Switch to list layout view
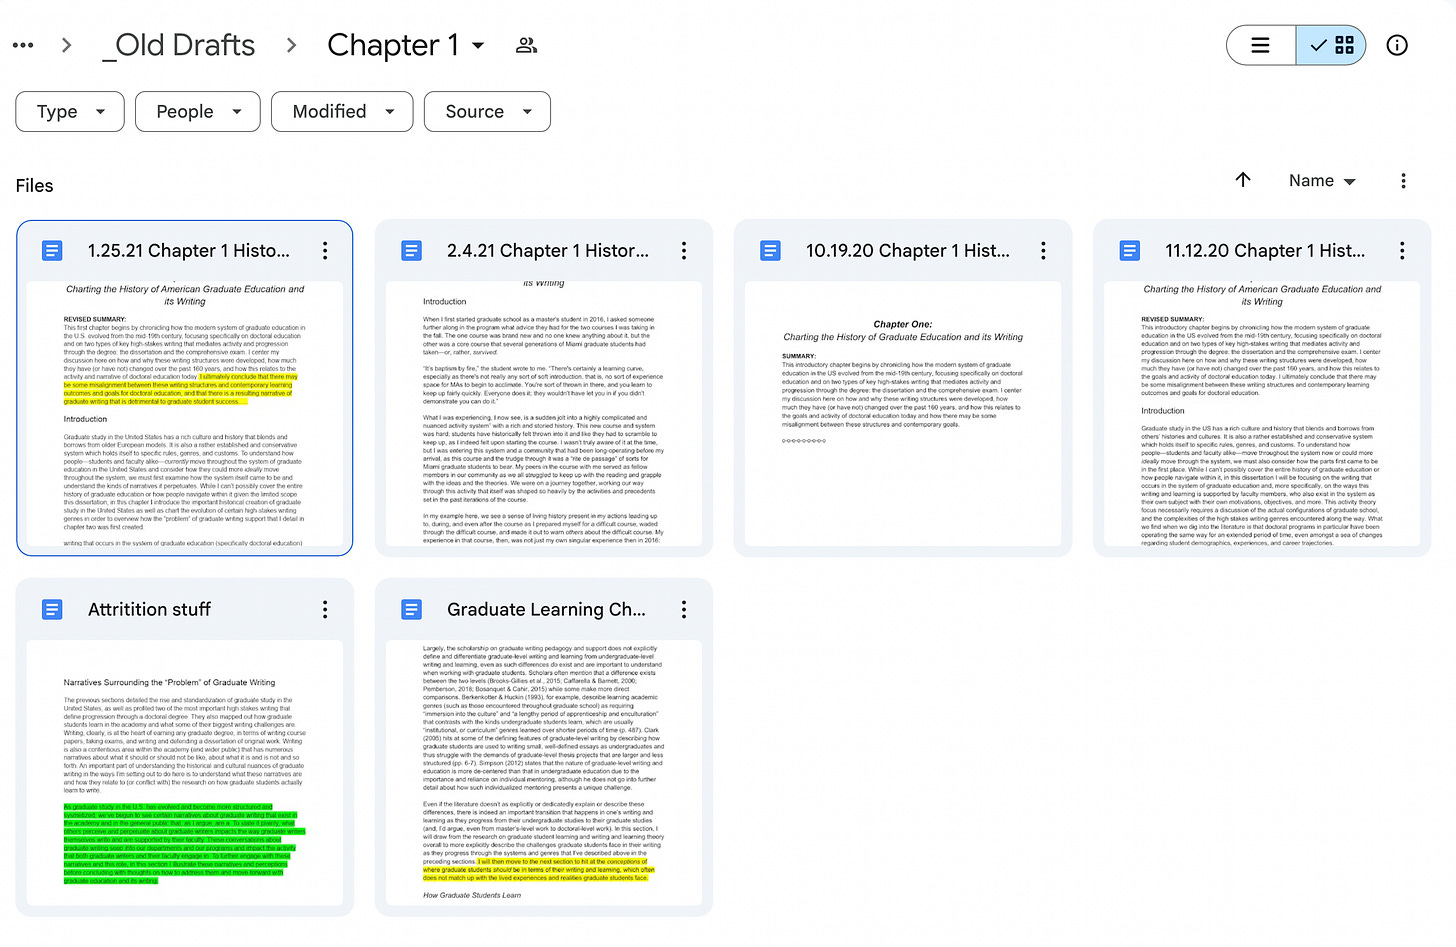Image resolution: width=1456 pixels, height=947 pixels. pyautogui.click(x=1261, y=45)
